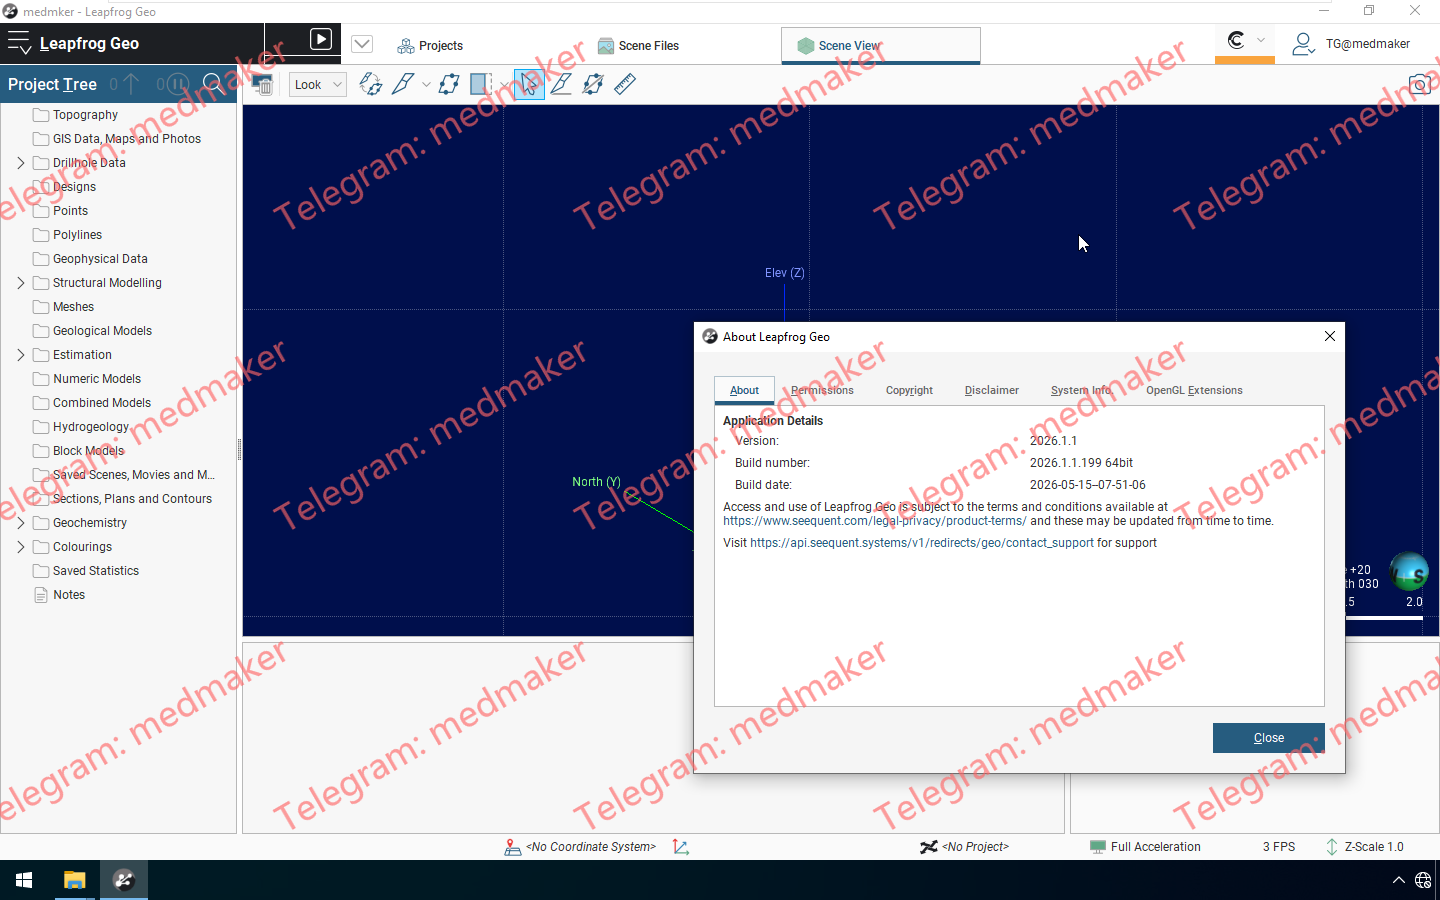Expand the Estimation folder
Screen dimensions: 1440x900
pyautogui.click(x=21, y=355)
